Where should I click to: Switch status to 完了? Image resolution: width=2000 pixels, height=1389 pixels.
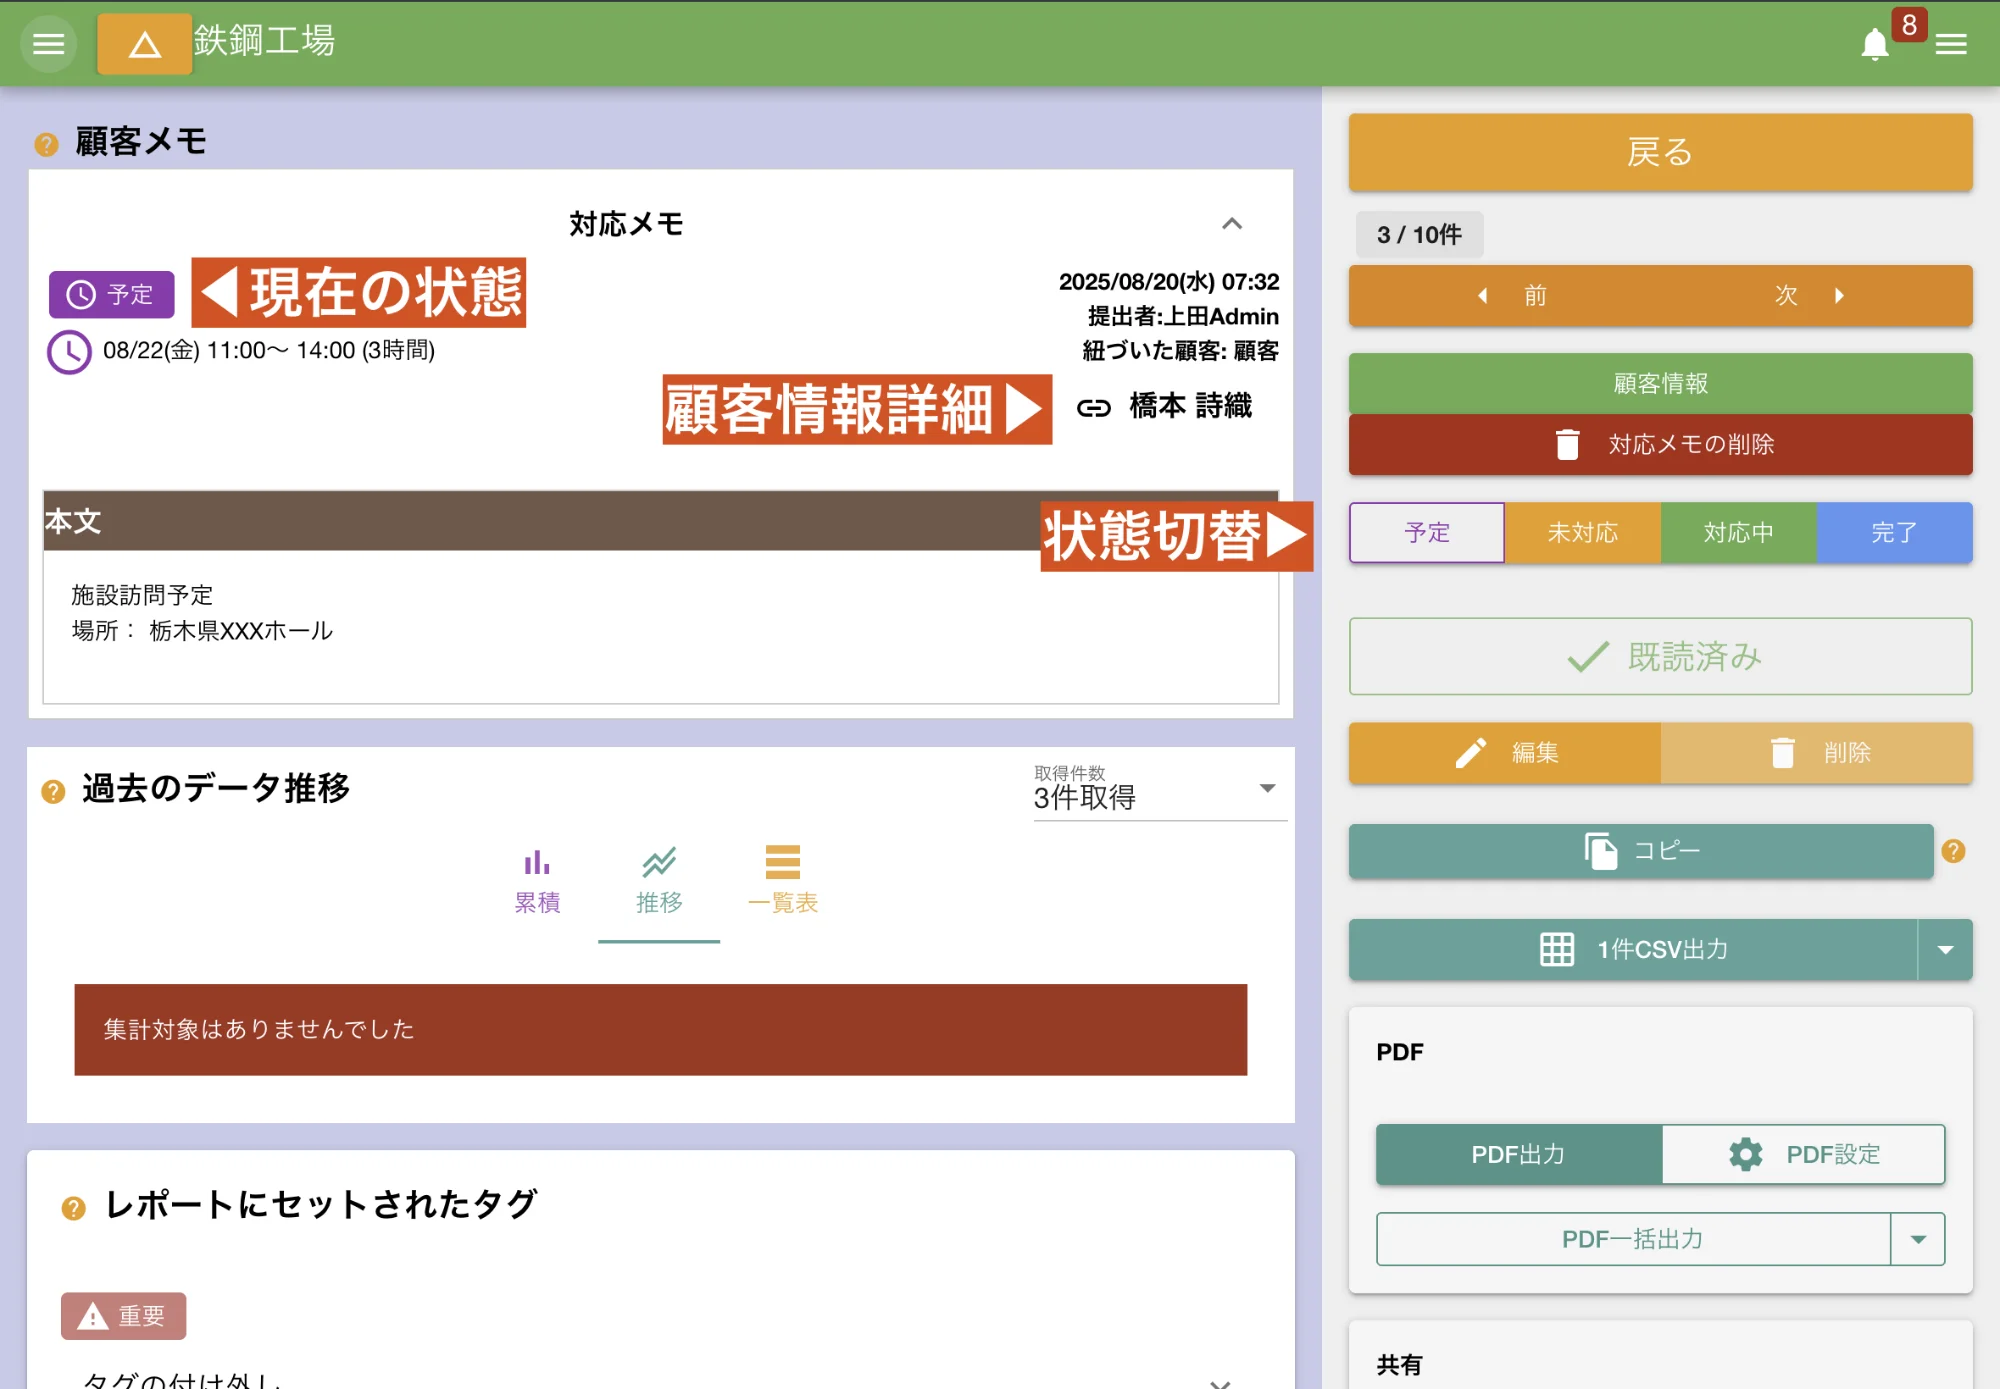point(1893,532)
